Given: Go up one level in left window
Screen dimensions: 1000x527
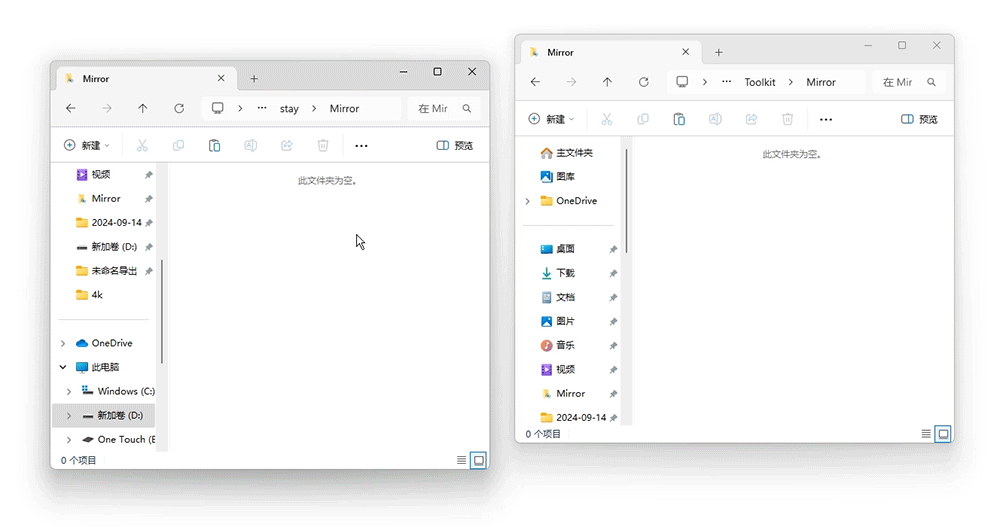Looking at the screenshot, I should pyautogui.click(x=142, y=108).
